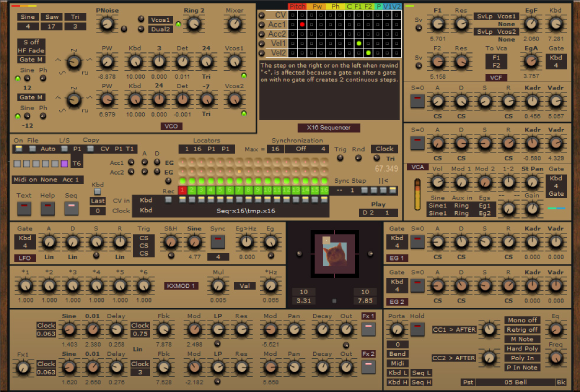Click the XXMOD 1 button
This screenshot has height=392, width=580.
[181, 286]
